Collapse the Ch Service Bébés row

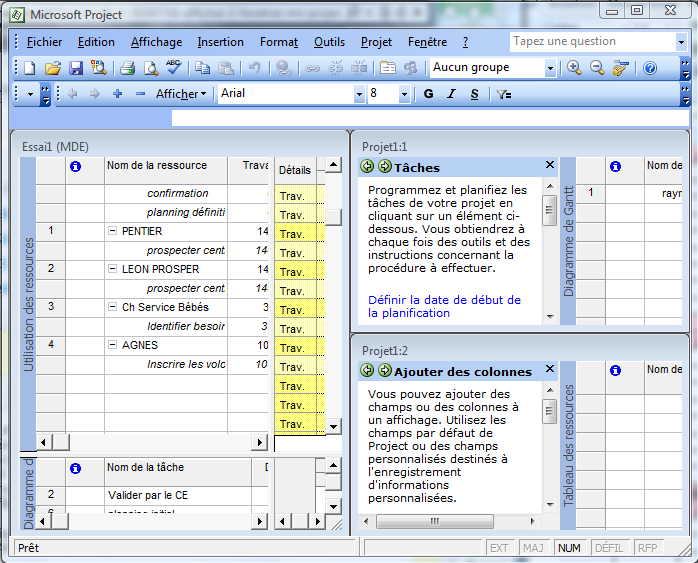113,307
